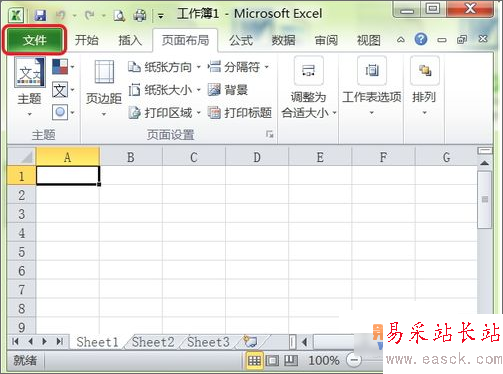Go to previous sheet navigation arrow

pos(30,341)
